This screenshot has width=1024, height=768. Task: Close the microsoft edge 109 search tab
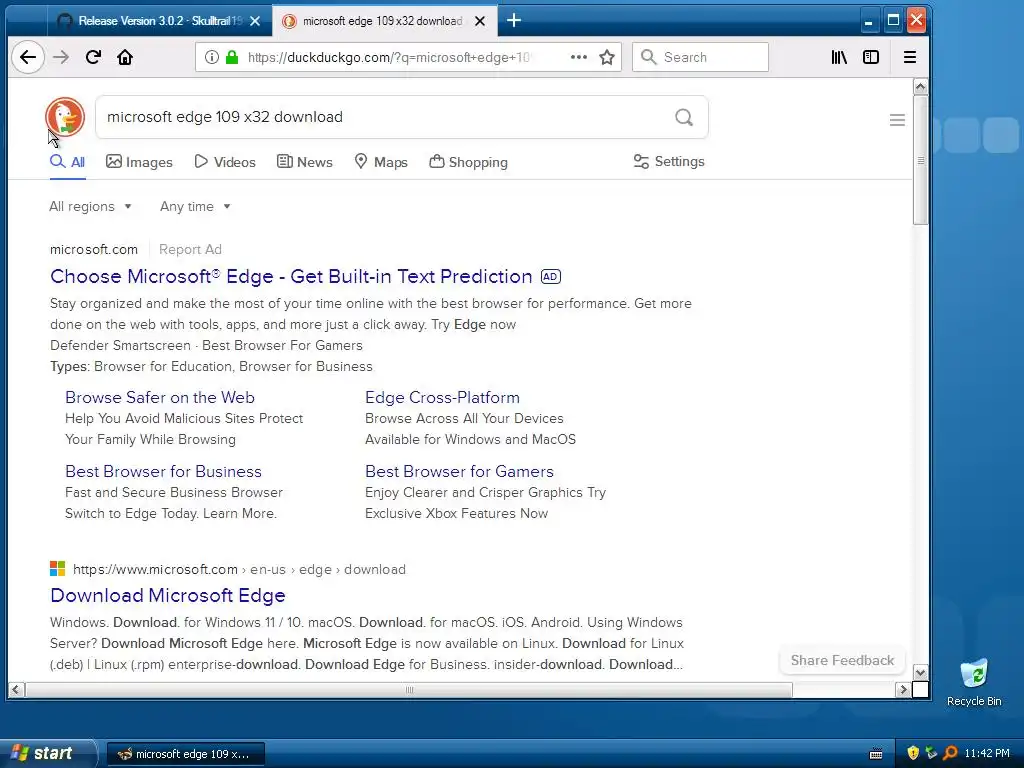[x=480, y=21]
